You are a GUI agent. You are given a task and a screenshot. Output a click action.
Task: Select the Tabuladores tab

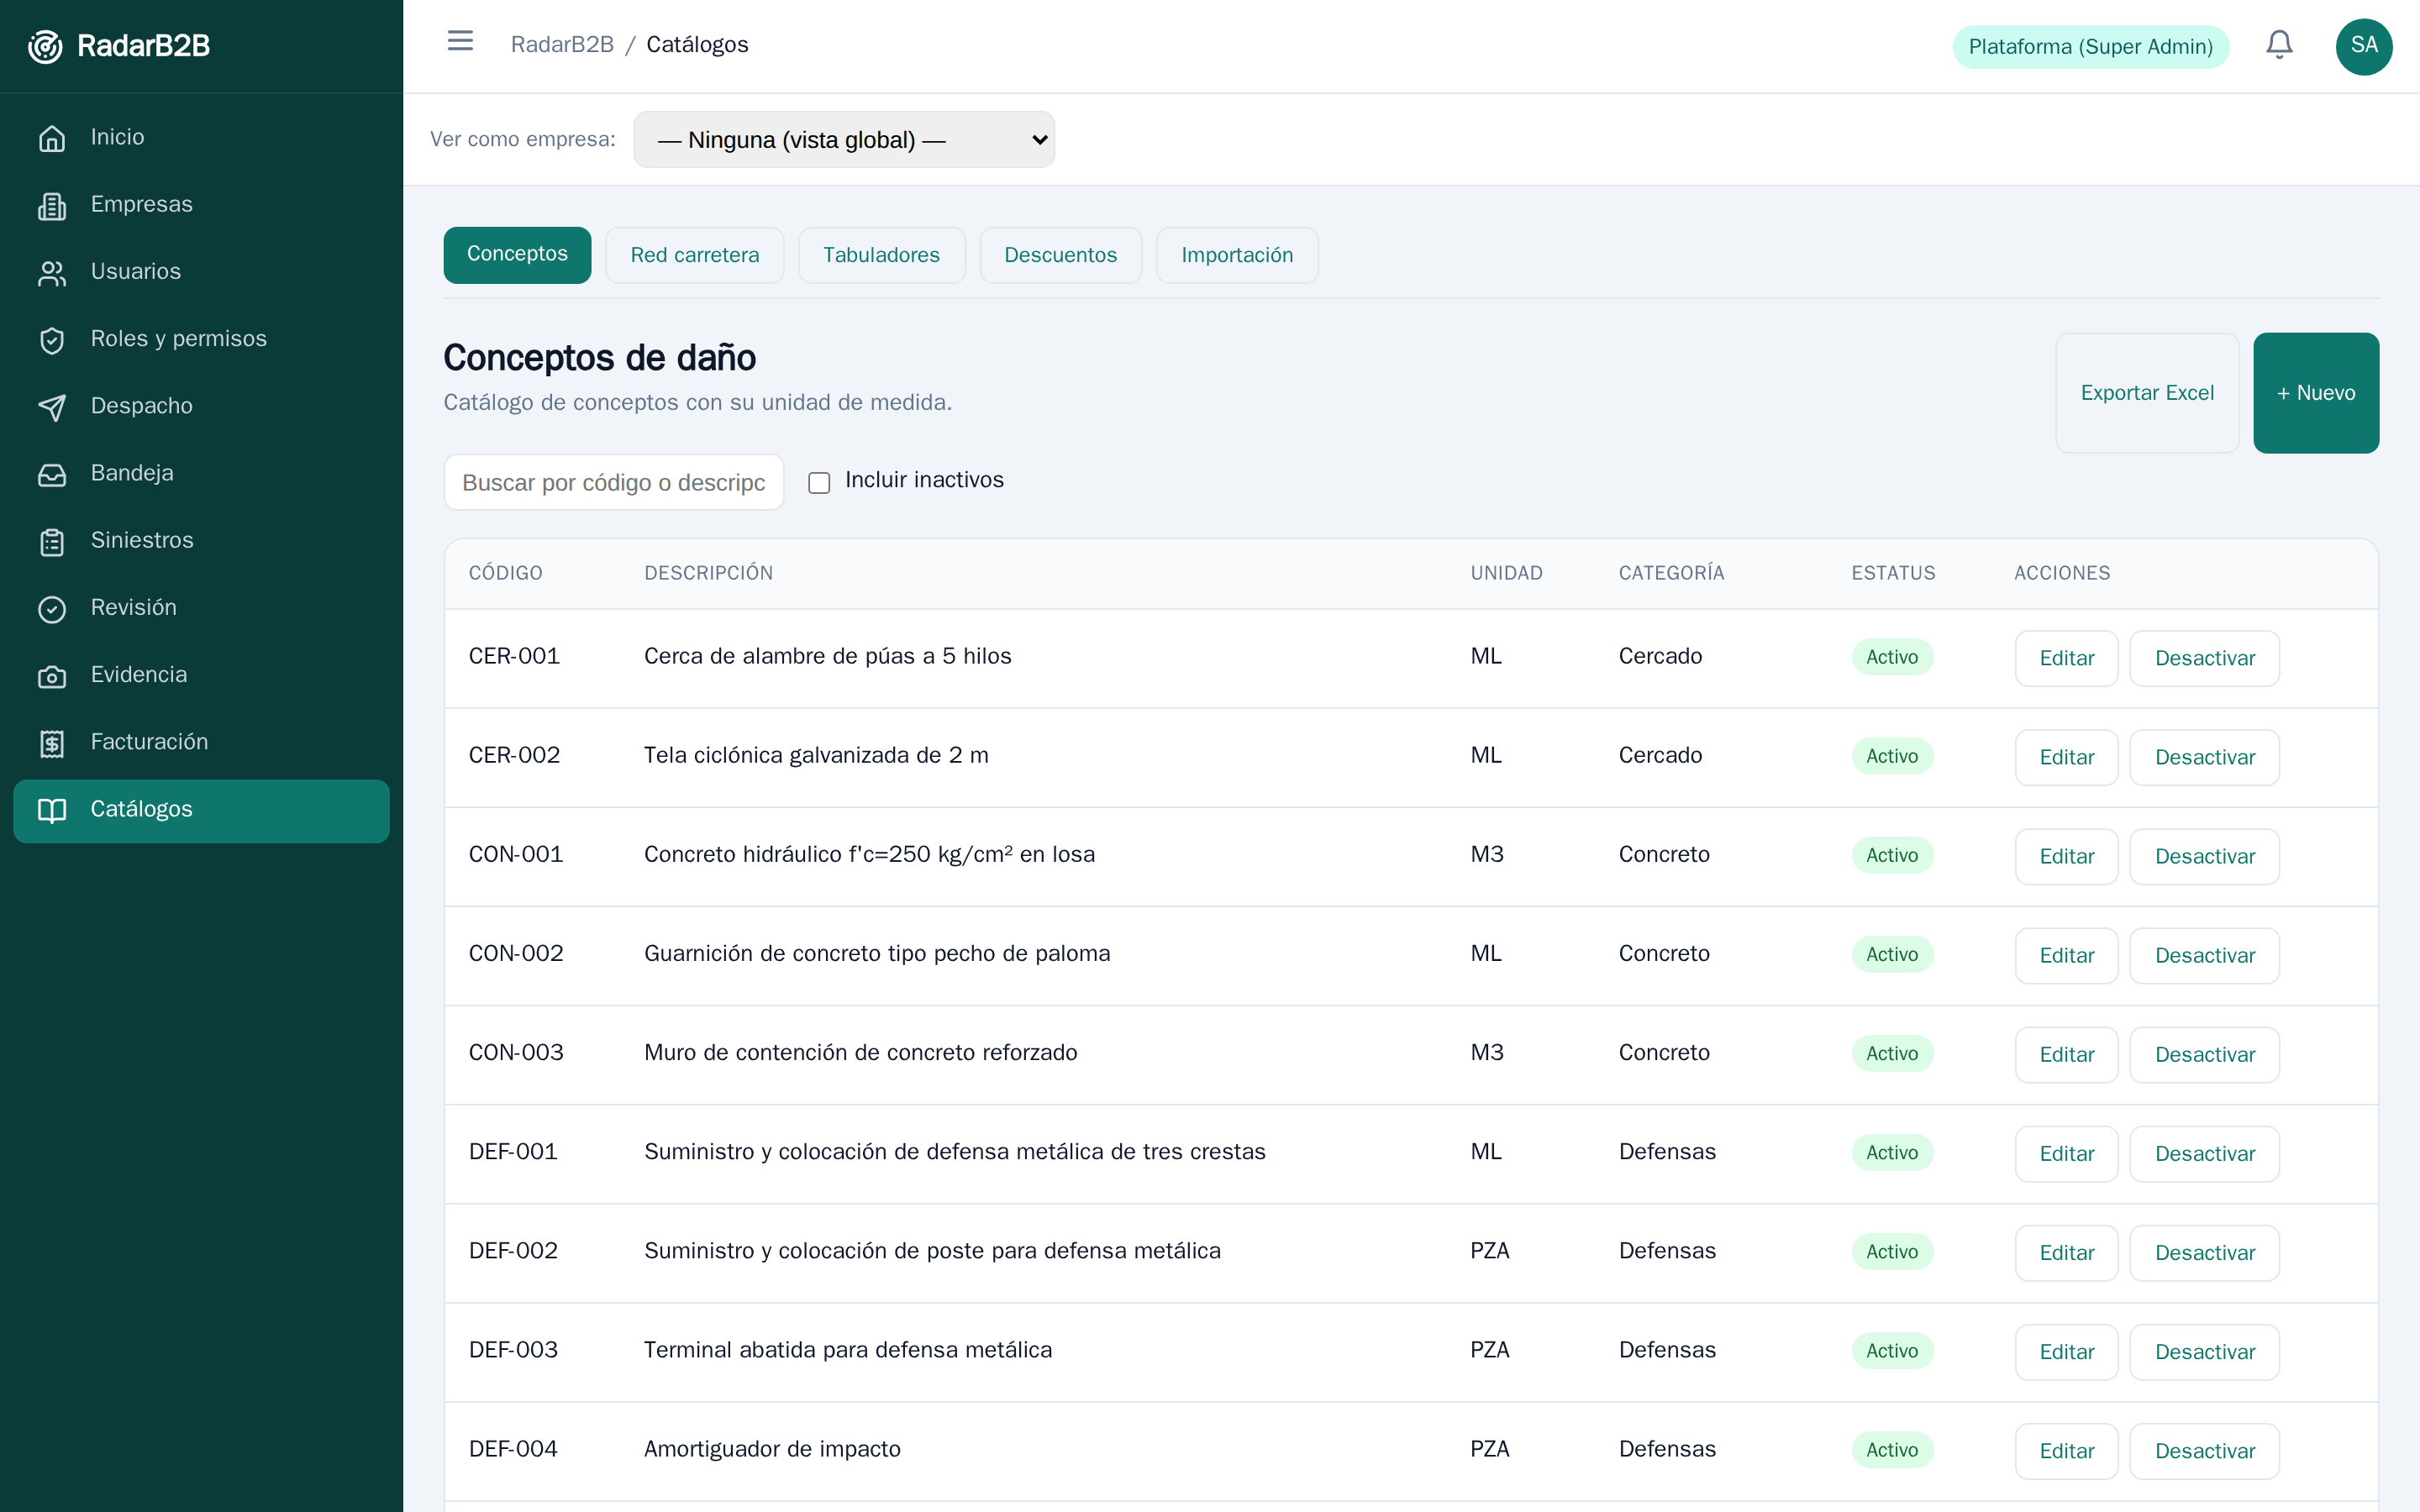[881, 255]
